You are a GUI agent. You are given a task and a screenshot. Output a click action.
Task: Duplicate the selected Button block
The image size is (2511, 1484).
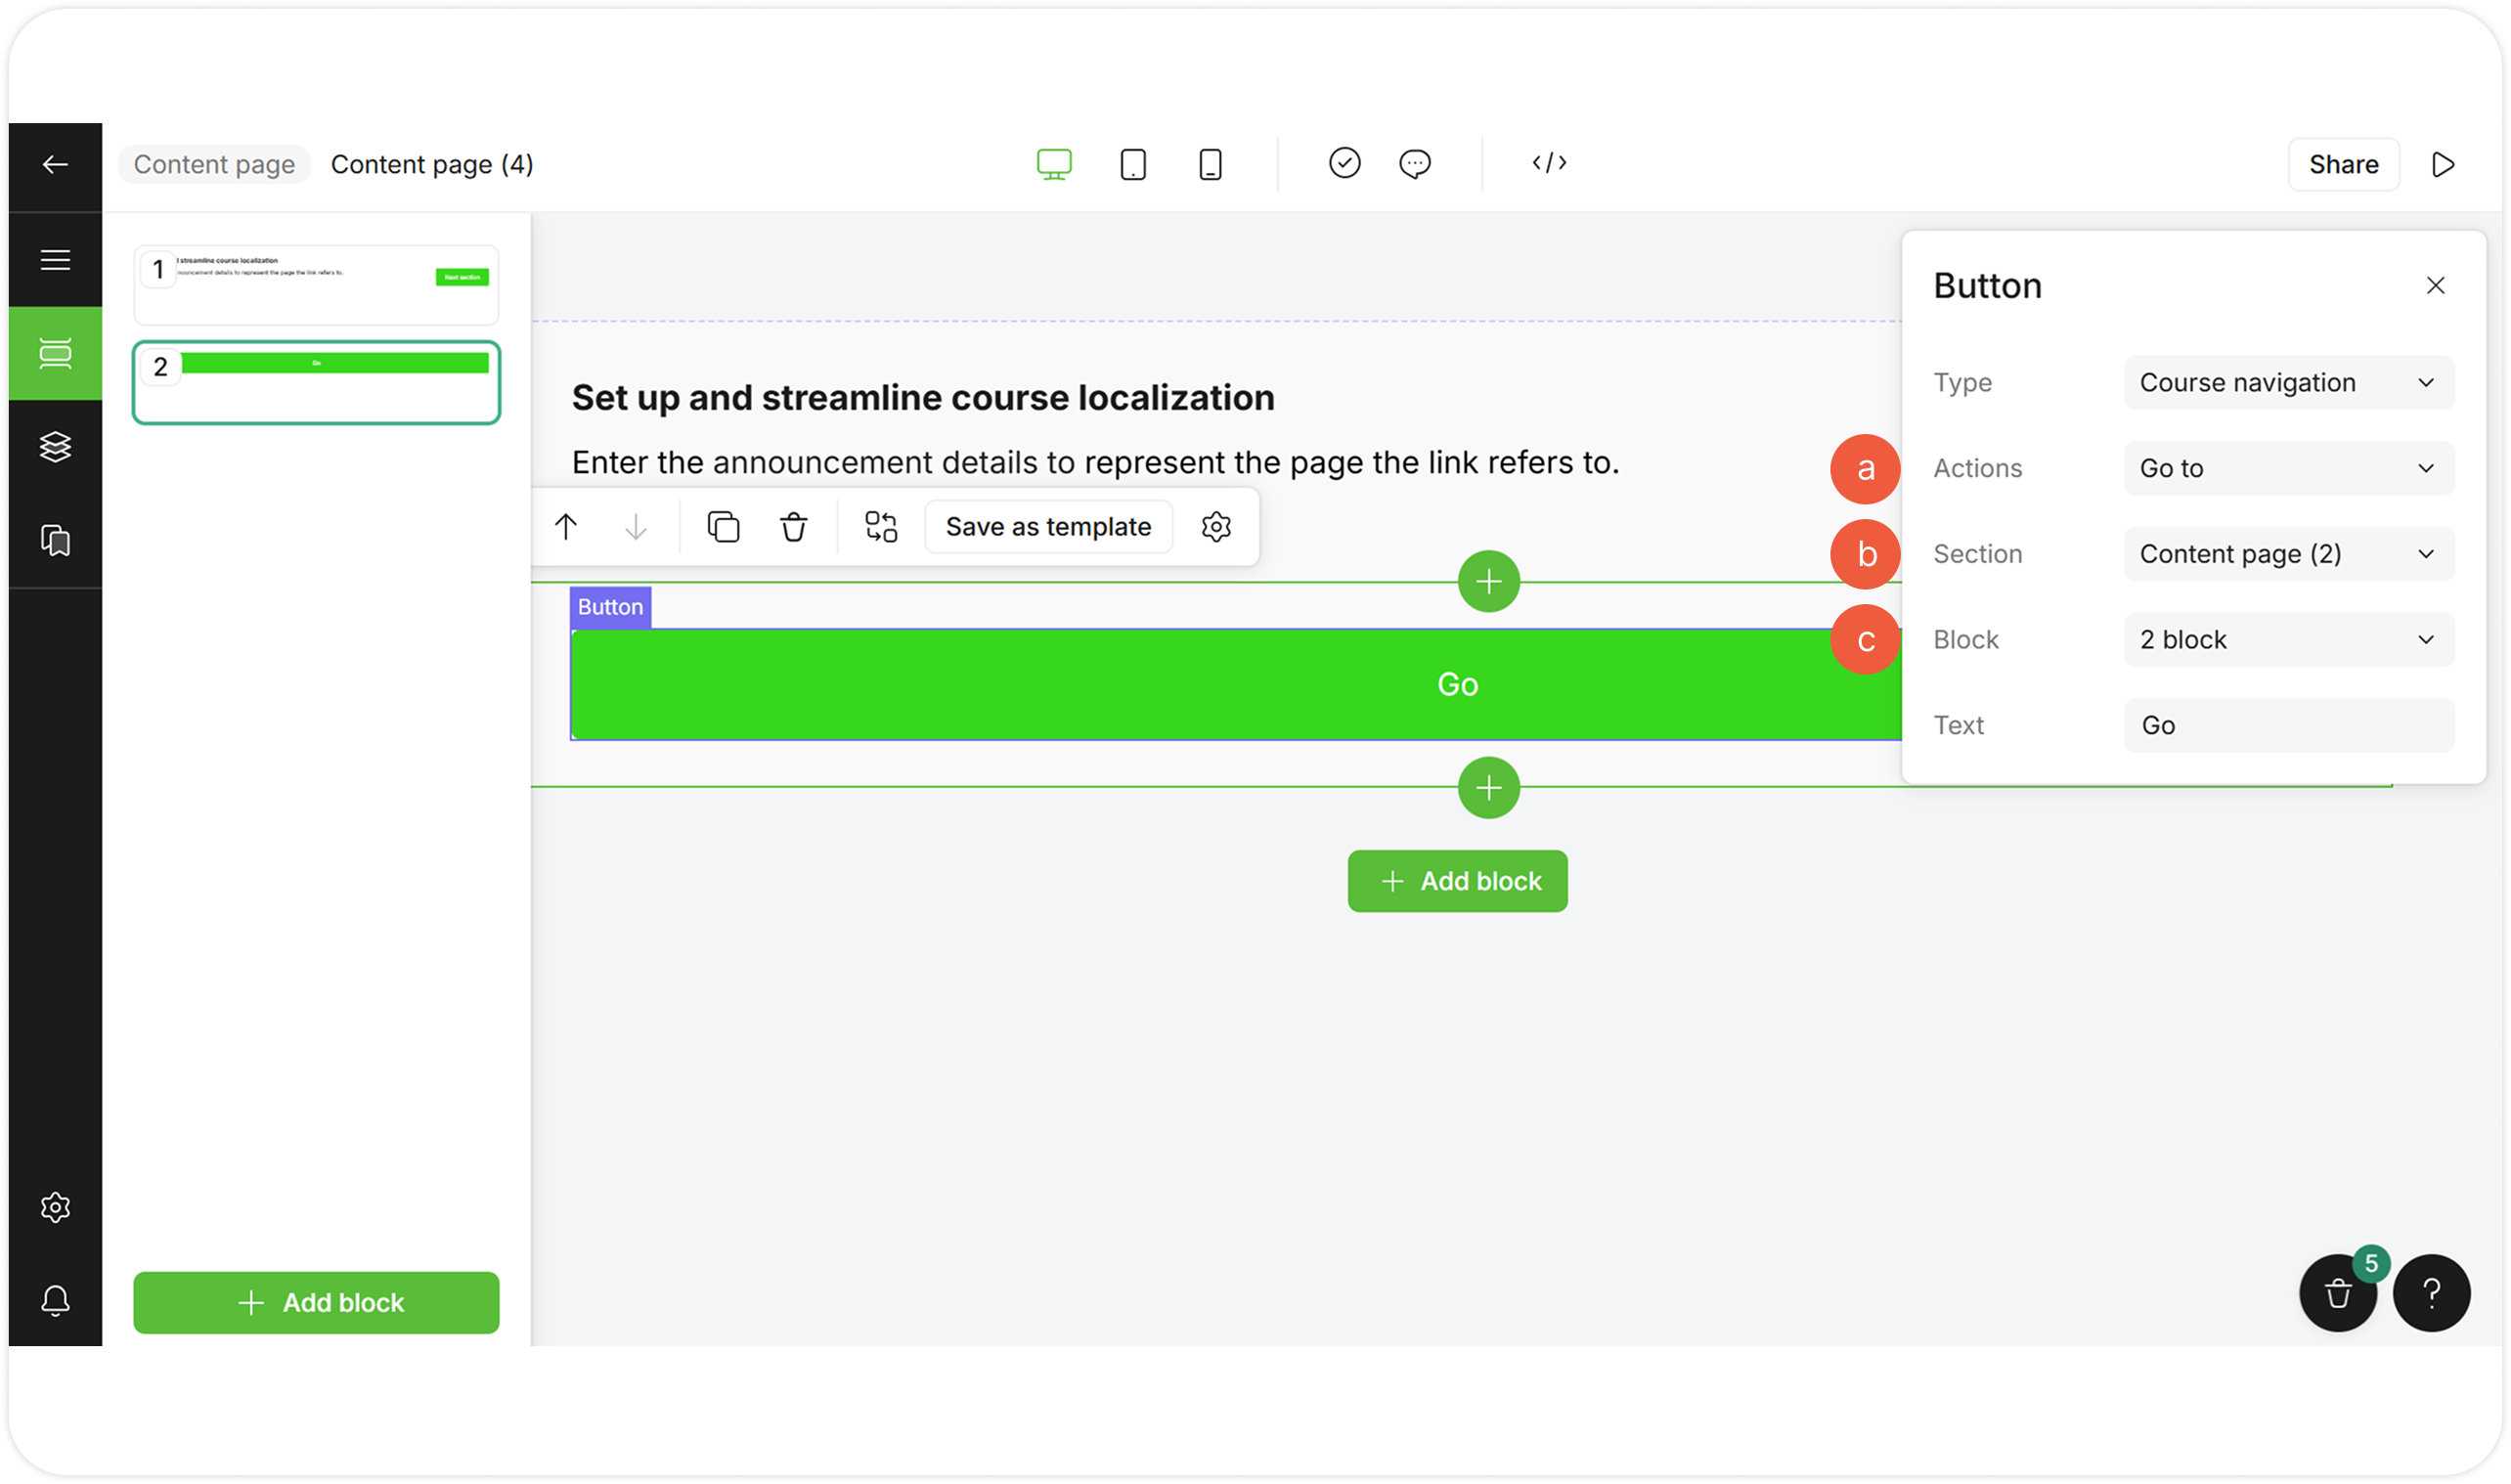point(723,527)
